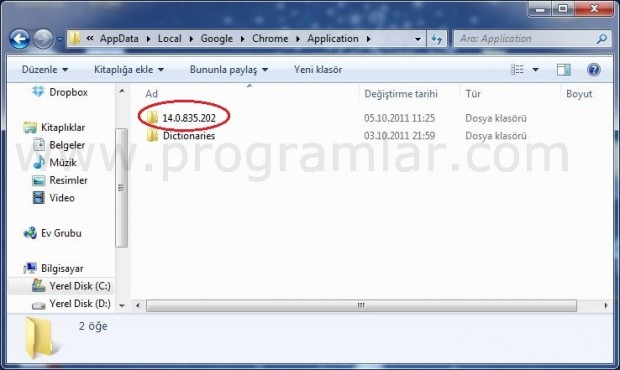
Task: Select Ev Grubu in the sidebar
Action: coord(61,233)
